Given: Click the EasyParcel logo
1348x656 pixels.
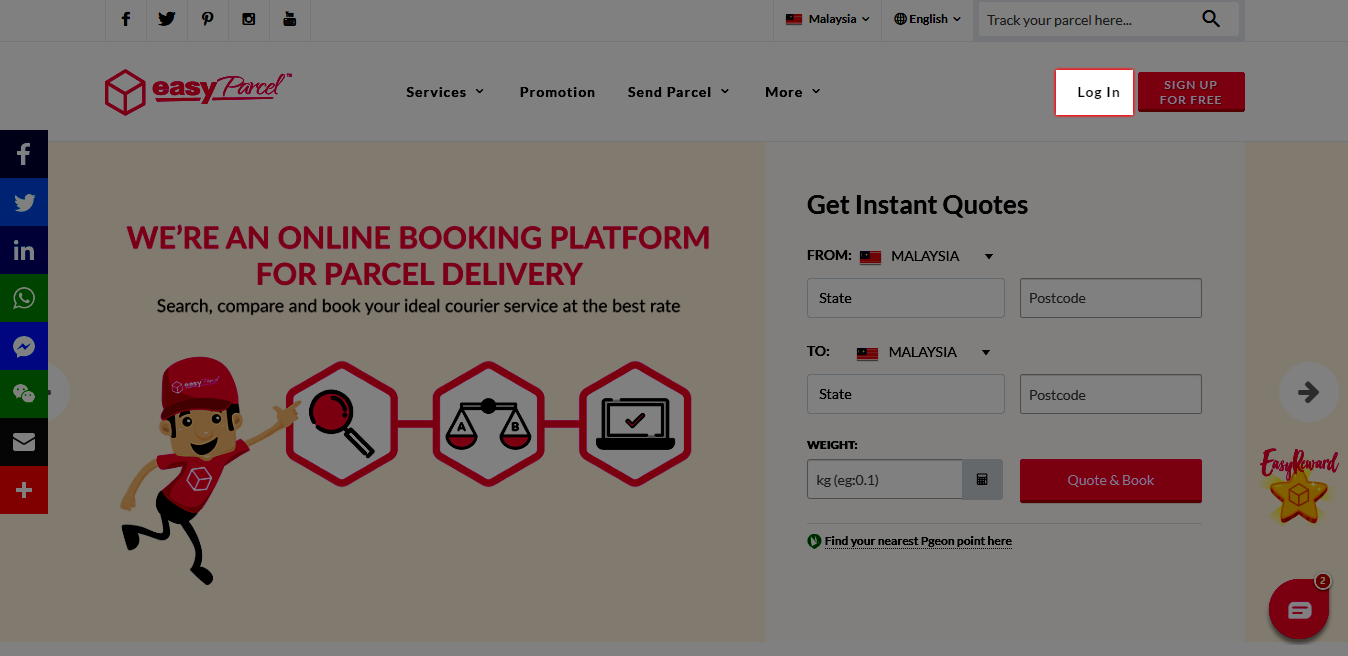Looking at the screenshot, I should click(198, 91).
